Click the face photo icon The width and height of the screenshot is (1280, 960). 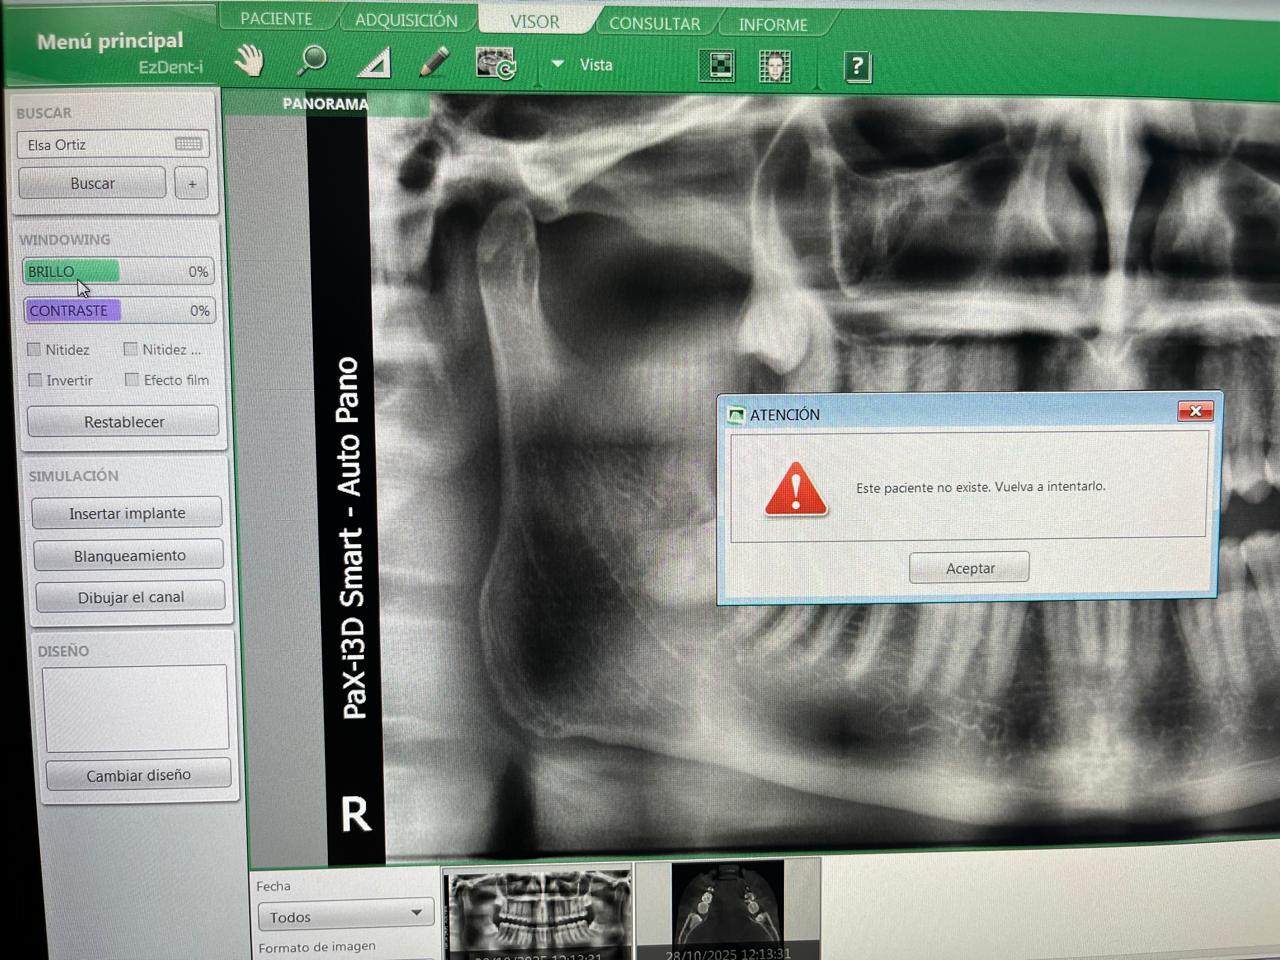774,67
